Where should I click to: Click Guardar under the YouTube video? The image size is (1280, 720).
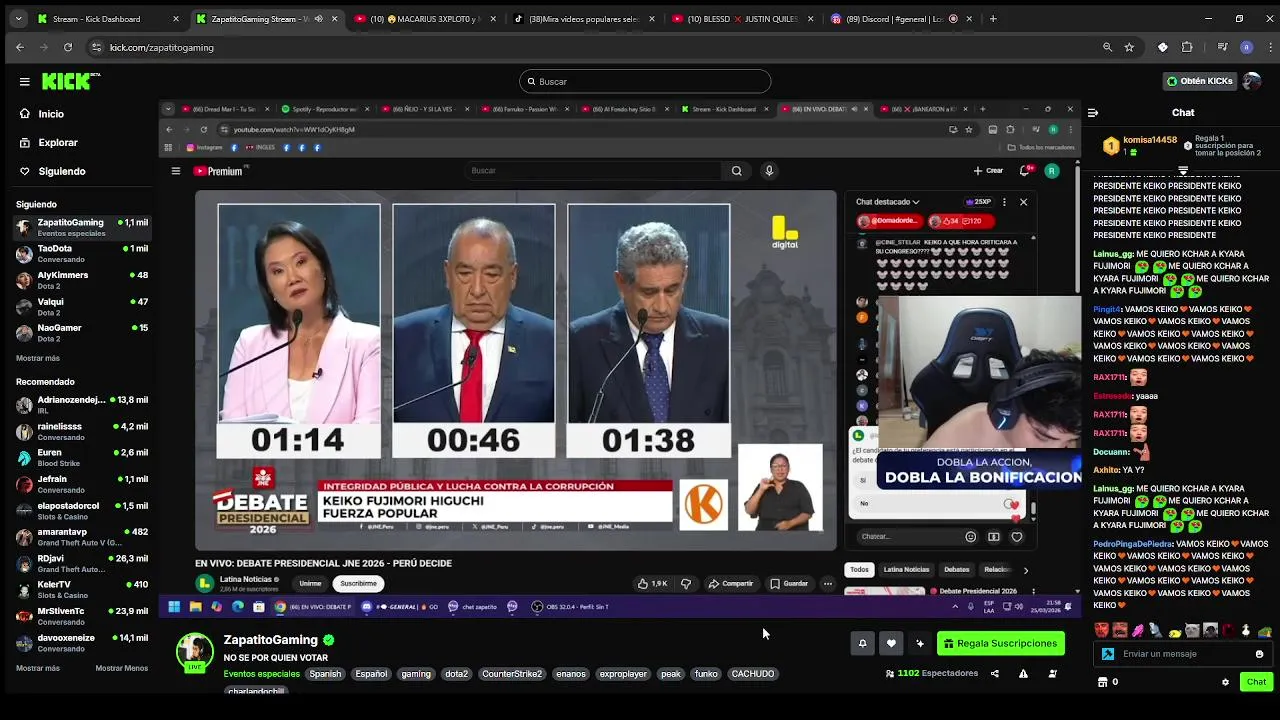click(x=788, y=584)
